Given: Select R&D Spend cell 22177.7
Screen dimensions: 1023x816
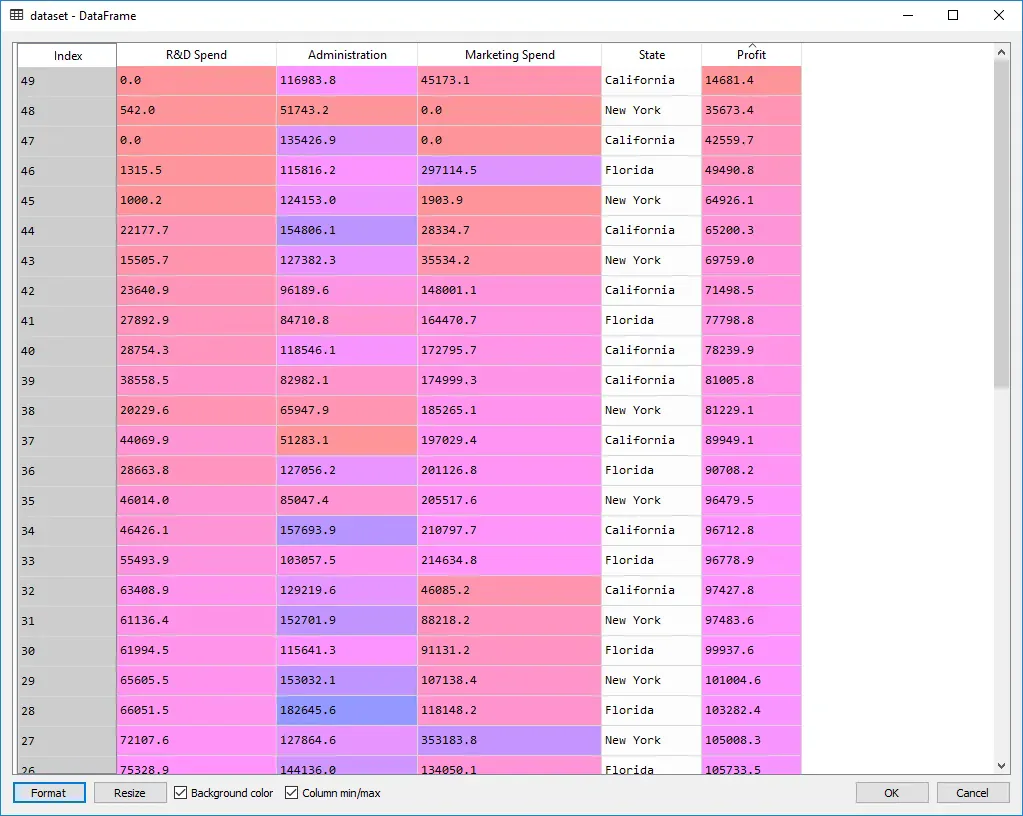Looking at the screenshot, I should click(x=196, y=230).
